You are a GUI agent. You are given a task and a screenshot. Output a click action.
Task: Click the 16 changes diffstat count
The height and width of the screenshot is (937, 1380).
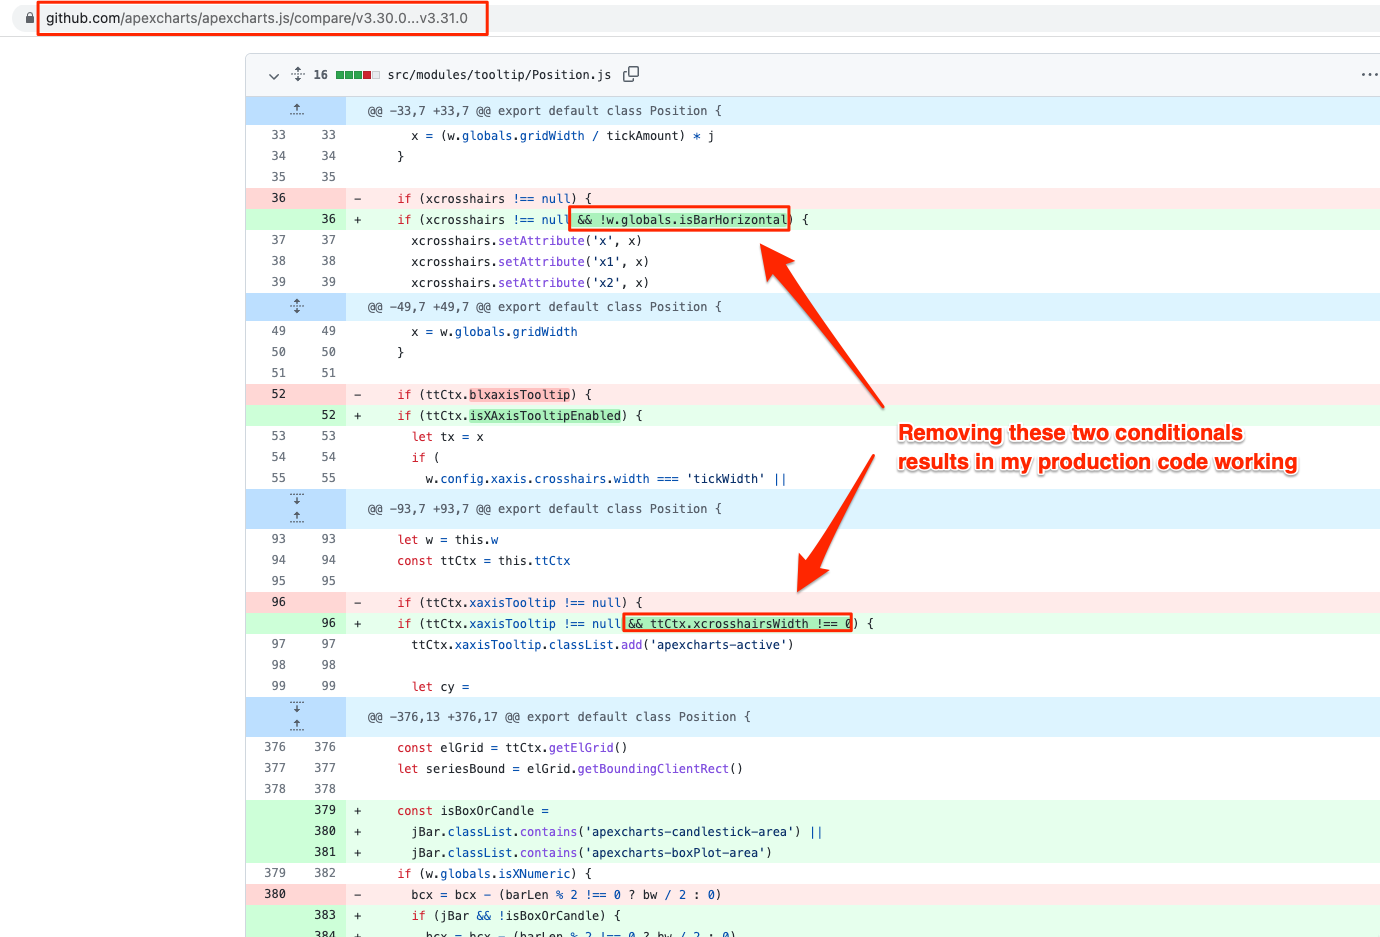(320, 74)
